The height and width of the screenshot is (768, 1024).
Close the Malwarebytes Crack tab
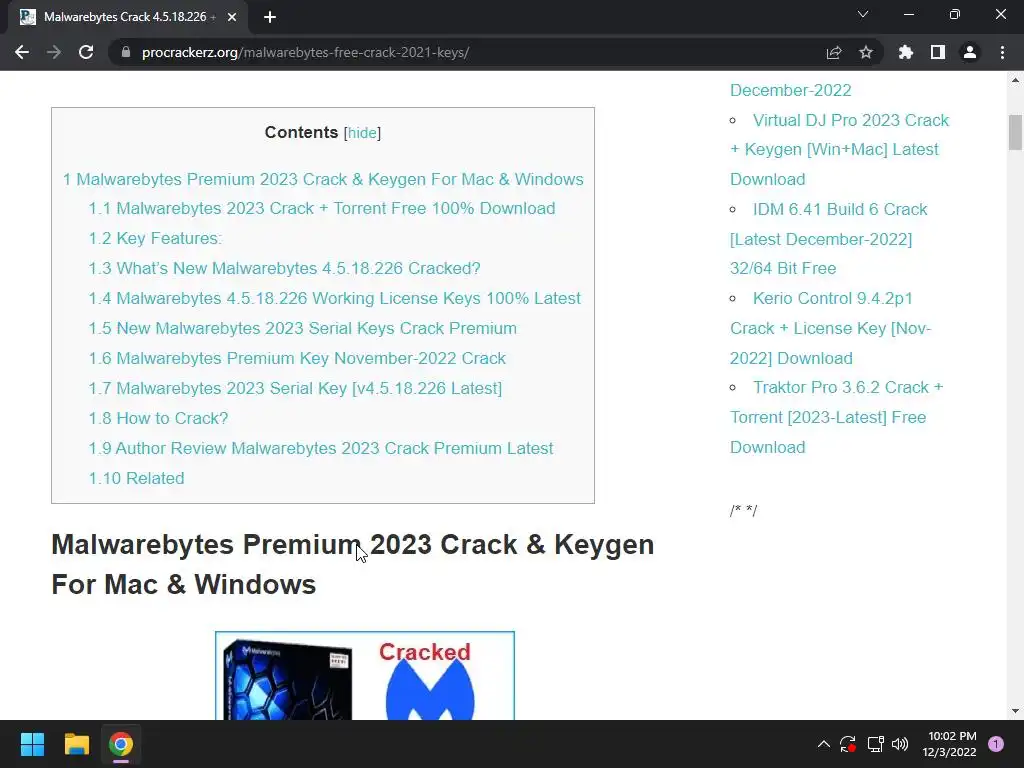pyautogui.click(x=232, y=17)
